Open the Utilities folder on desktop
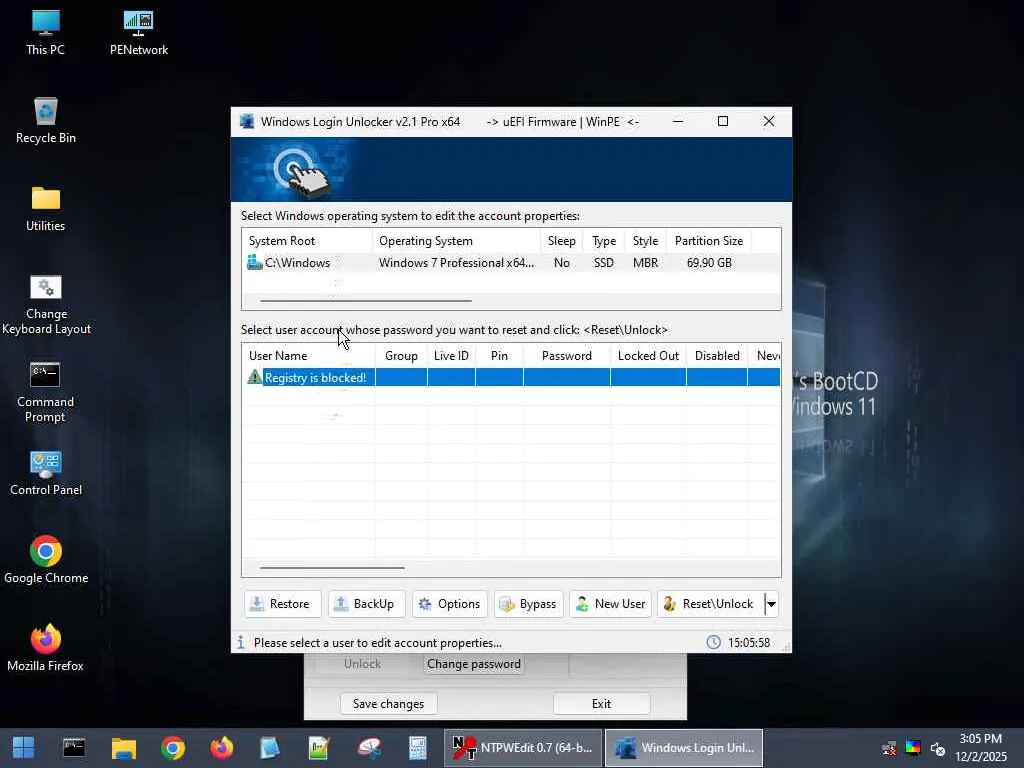Screen dimensions: 1024x768 click(x=46, y=208)
